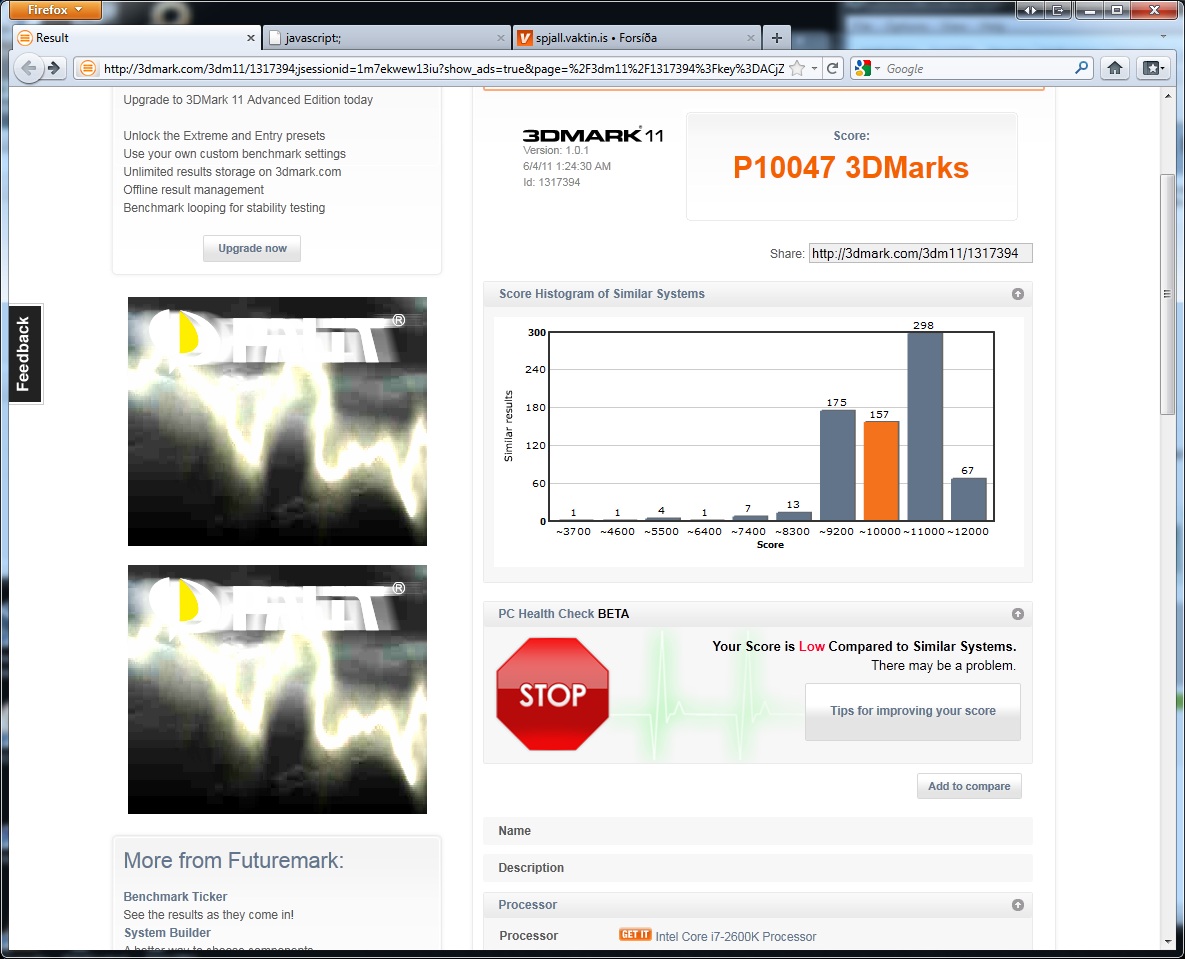Click the Bookmarks toolbar icon
Screen dimensions: 1185x959
[x=1152, y=68]
